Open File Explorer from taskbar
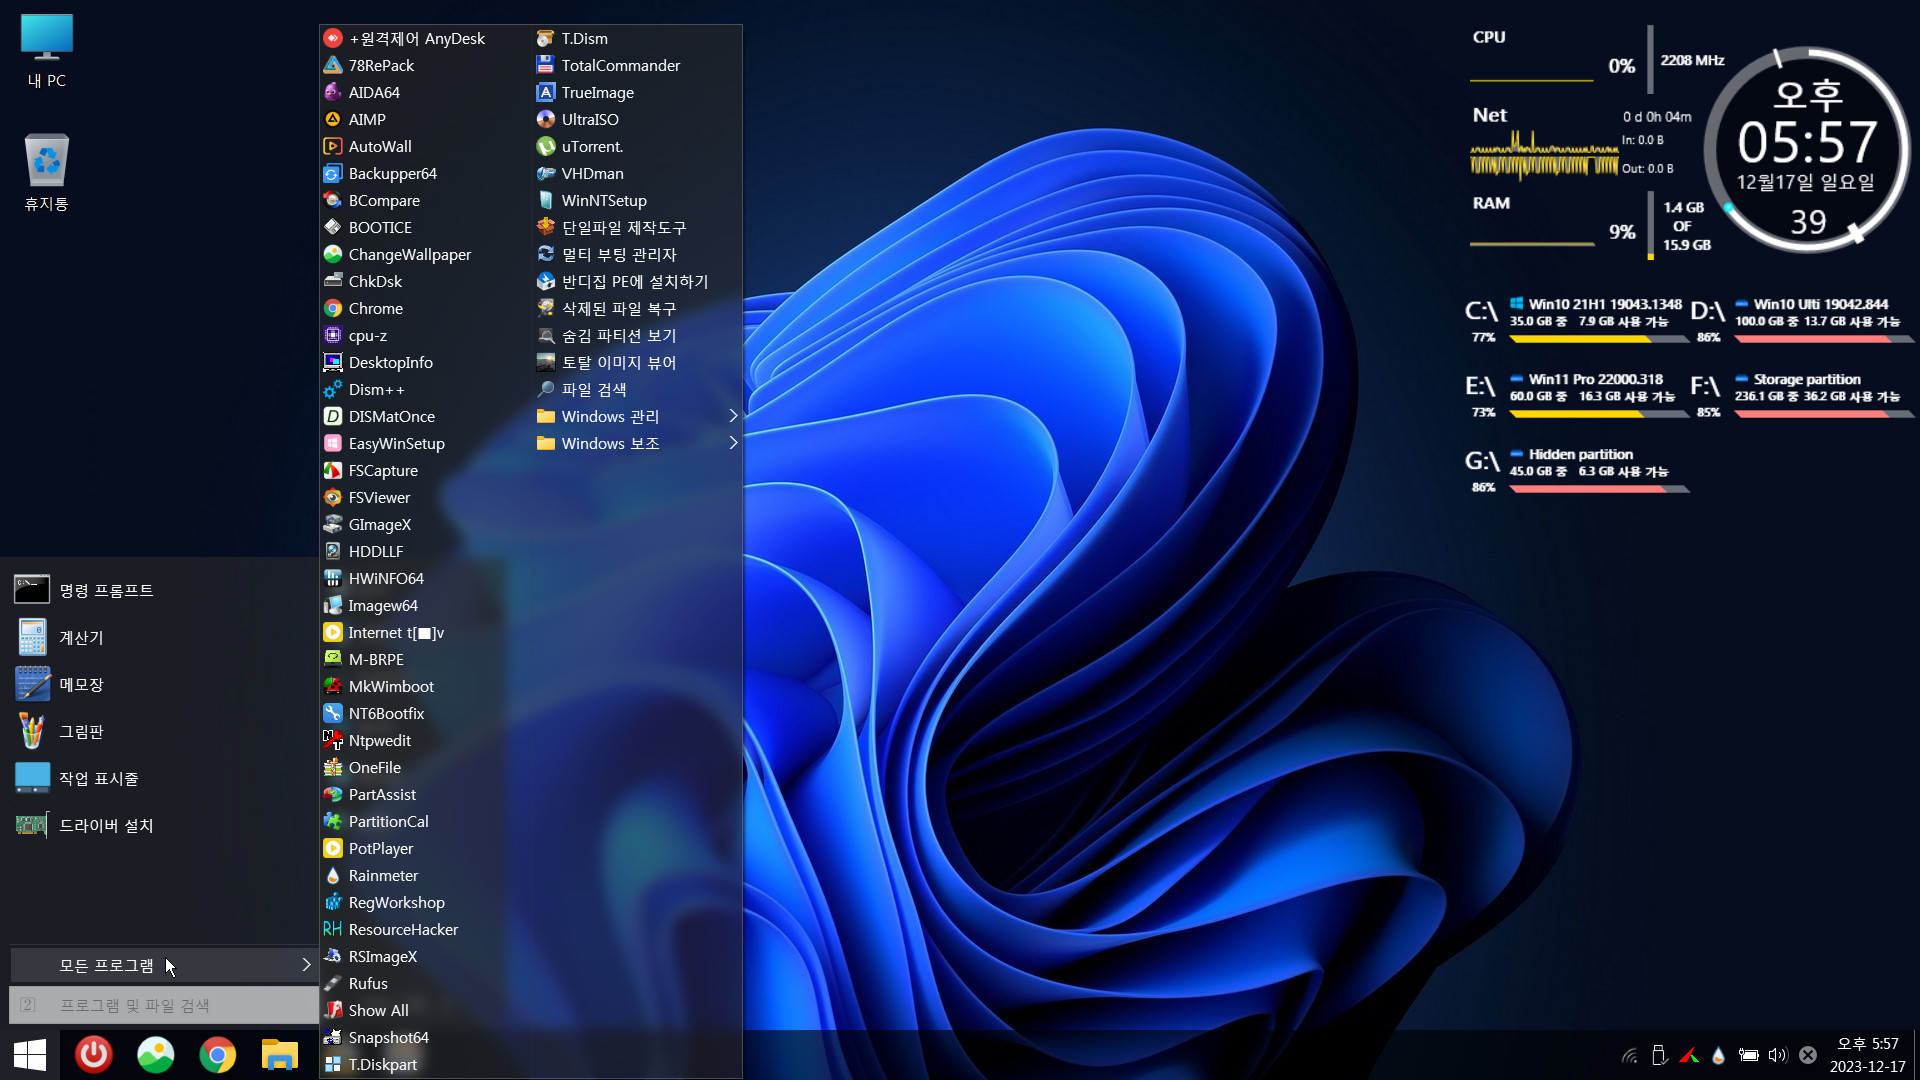 coord(280,1055)
